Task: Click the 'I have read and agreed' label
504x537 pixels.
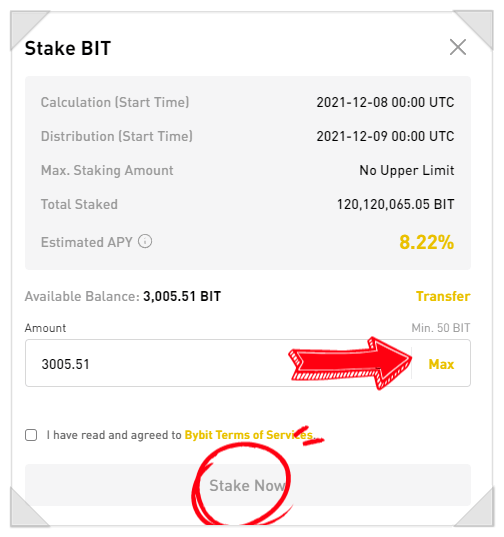Action: point(114,435)
